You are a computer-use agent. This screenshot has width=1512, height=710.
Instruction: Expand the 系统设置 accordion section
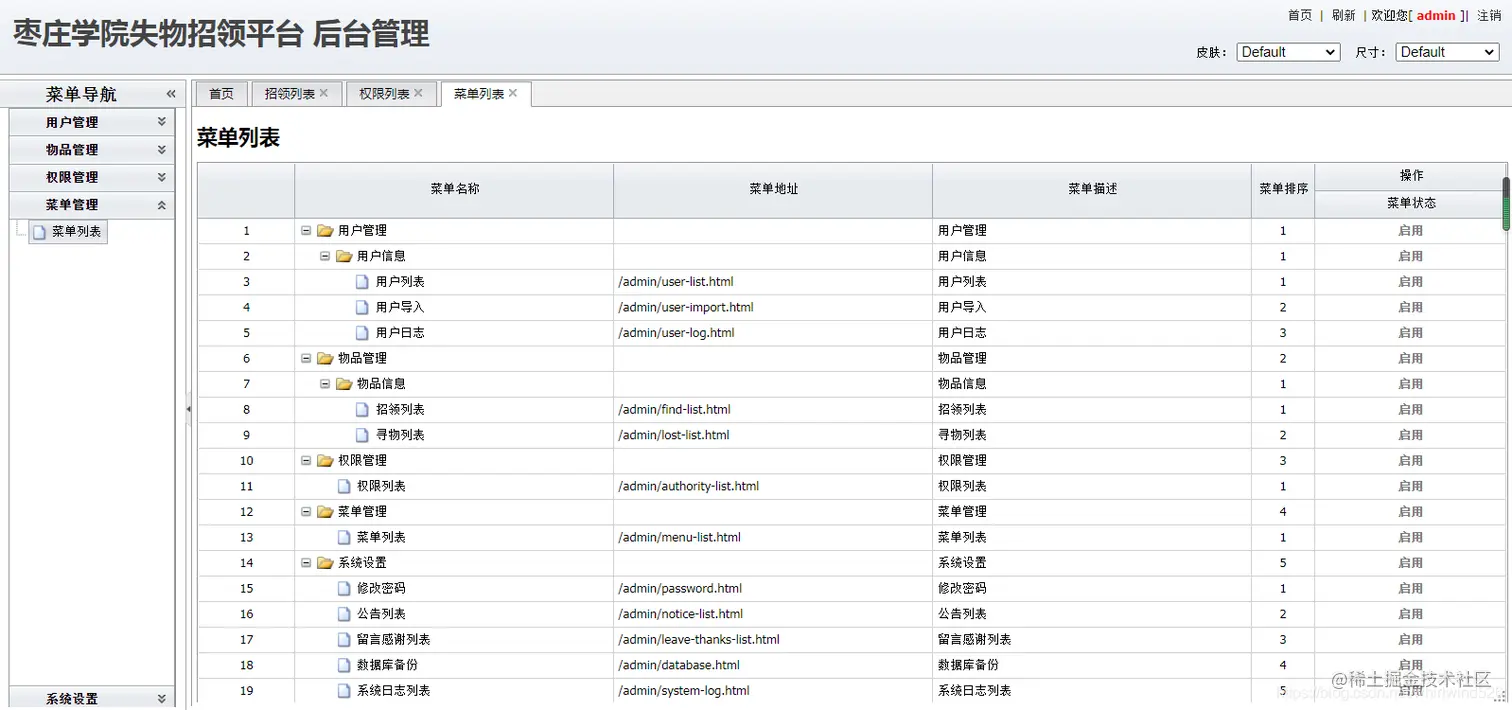click(x=161, y=699)
